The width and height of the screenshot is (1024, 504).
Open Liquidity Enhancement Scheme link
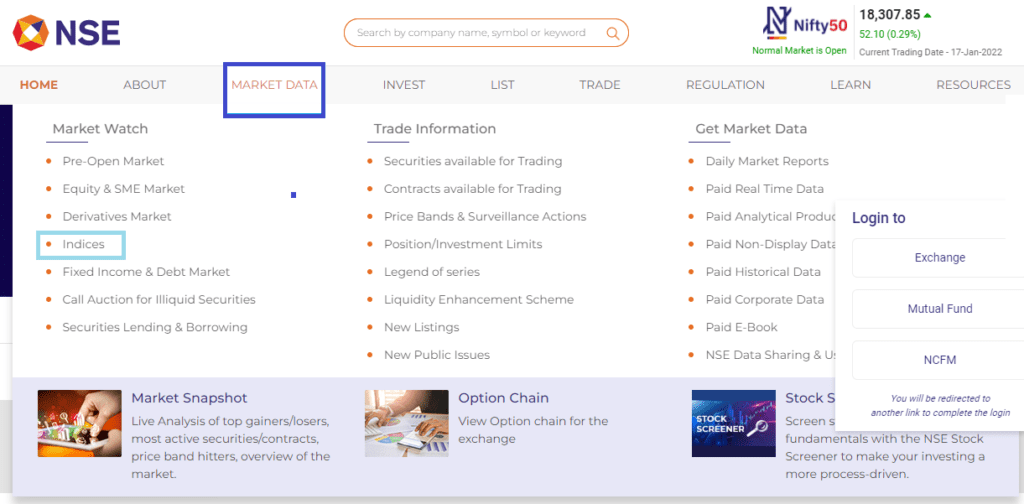pyautogui.click(x=478, y=300)
